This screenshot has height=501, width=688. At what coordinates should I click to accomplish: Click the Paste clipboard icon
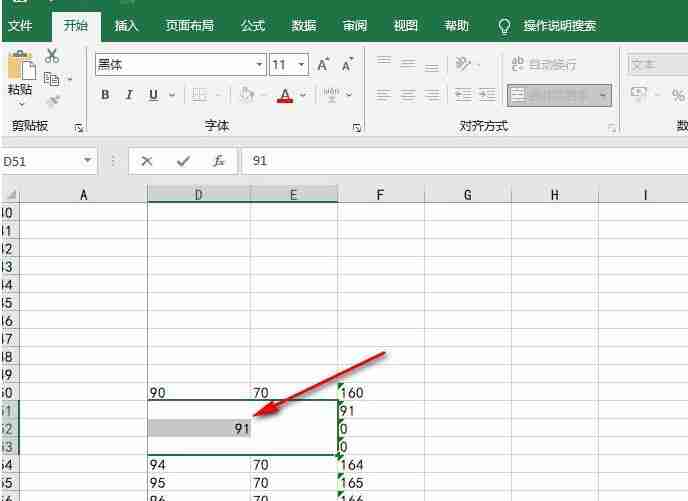(21, 65)
